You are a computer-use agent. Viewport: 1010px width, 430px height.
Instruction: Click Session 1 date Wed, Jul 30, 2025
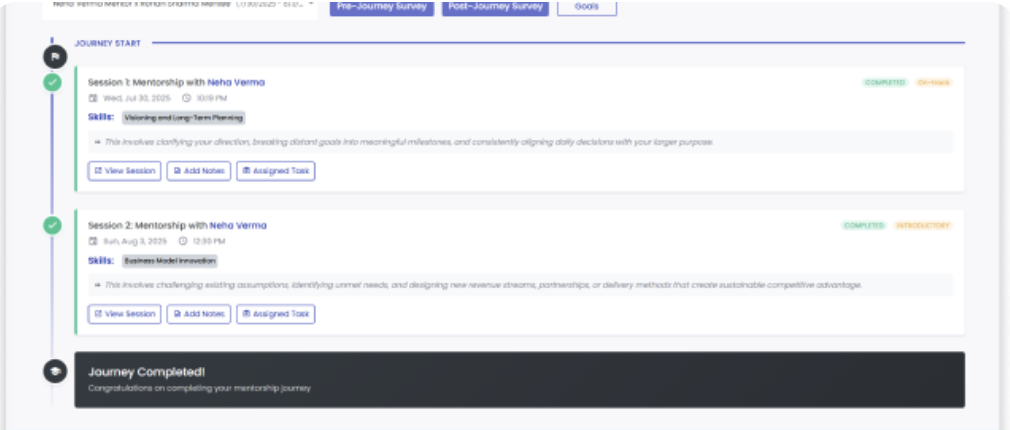137,98
